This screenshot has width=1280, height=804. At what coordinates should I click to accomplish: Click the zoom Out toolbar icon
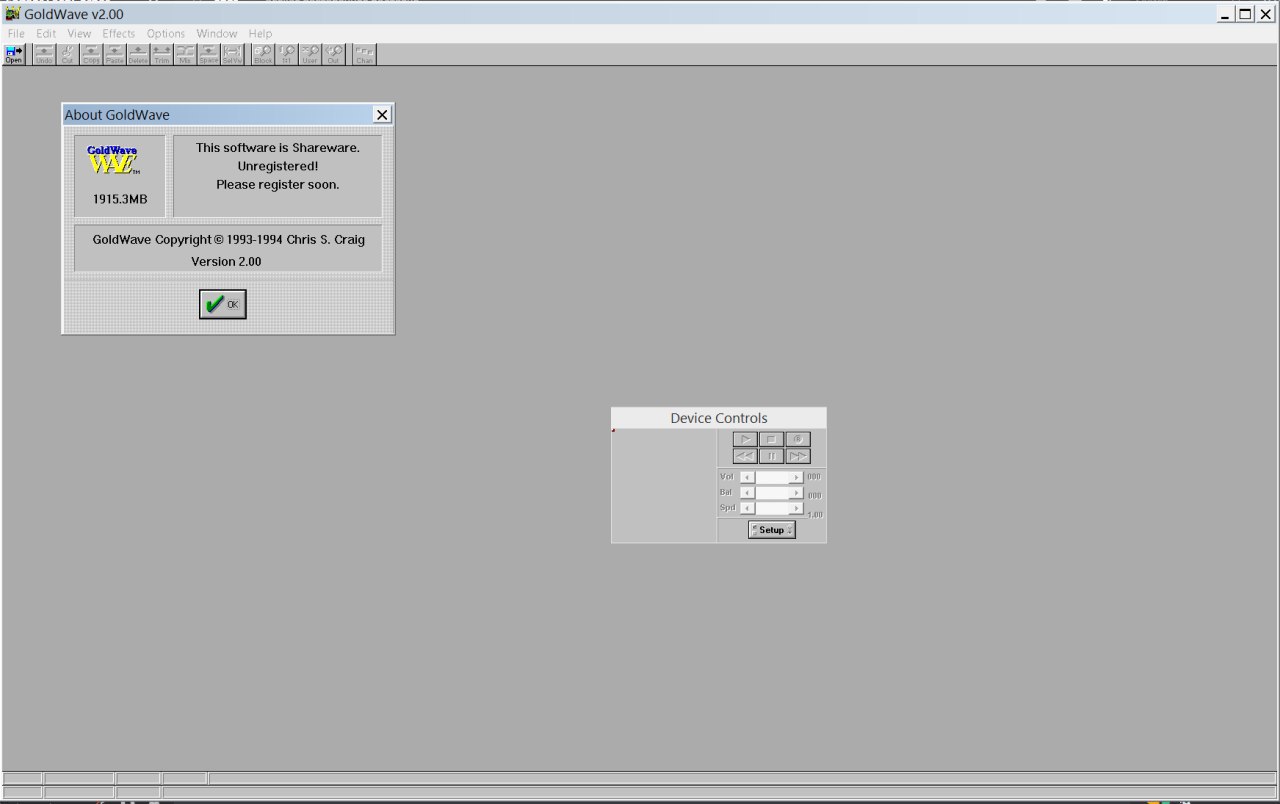tap(334, 55)
